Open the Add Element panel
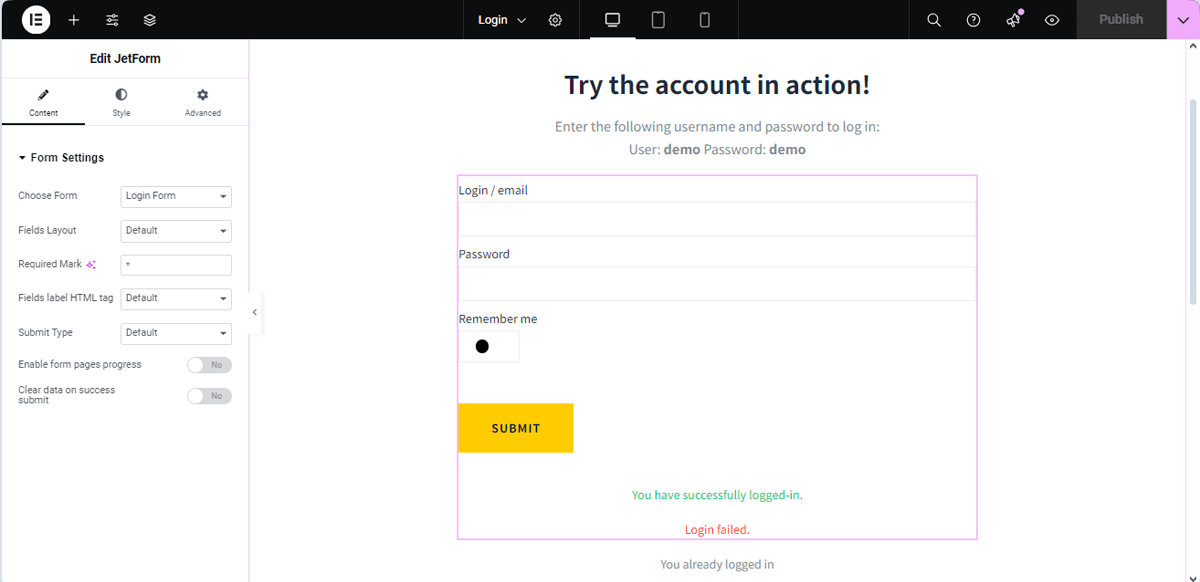The height and width of the screenshot is (582, 1200). [x=73, y=19]
